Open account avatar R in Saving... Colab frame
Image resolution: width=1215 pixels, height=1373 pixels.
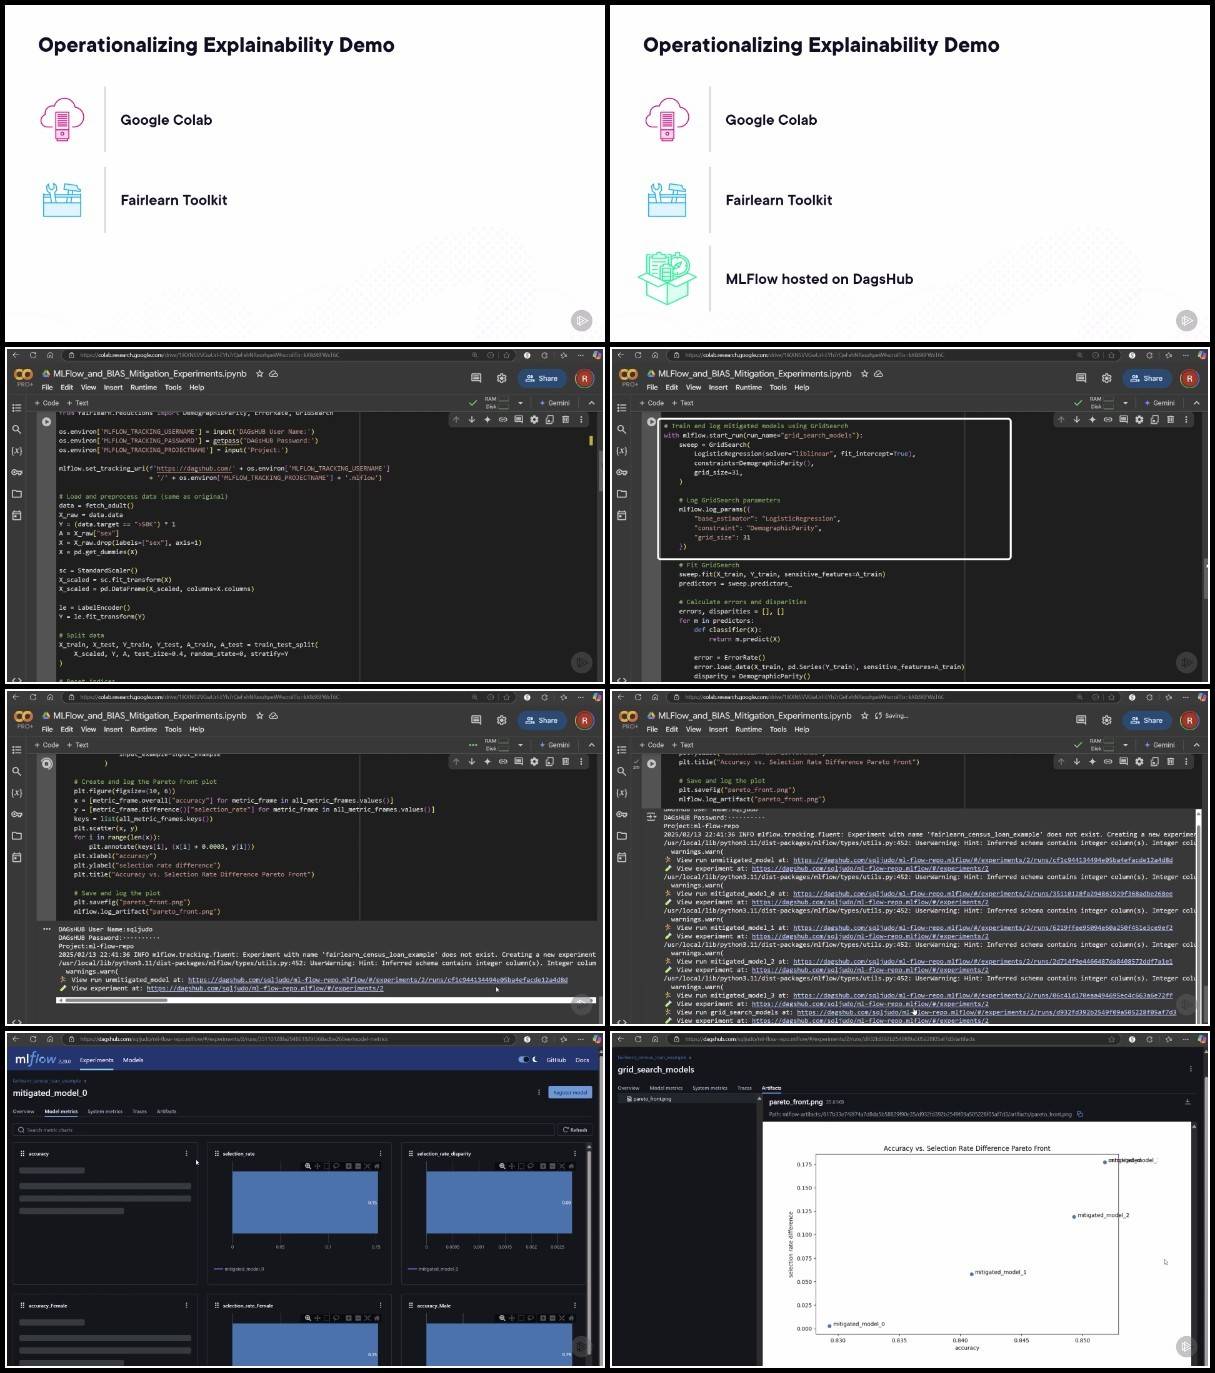point(1189,720)
